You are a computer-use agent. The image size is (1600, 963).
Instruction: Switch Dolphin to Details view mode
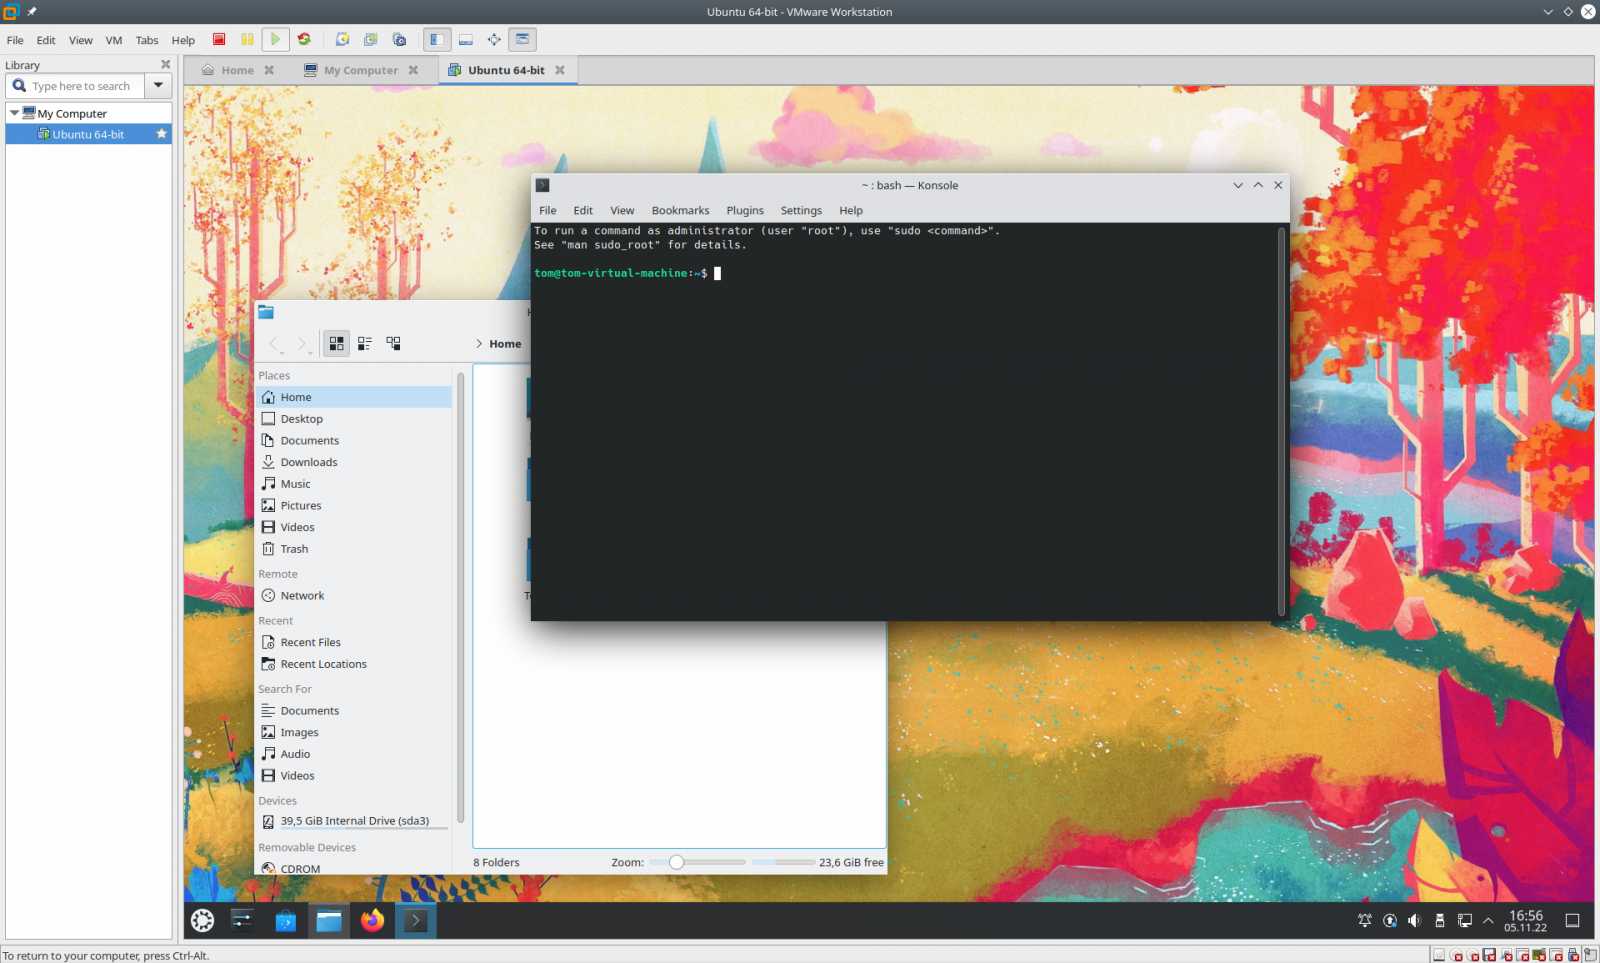coord(394,344)
